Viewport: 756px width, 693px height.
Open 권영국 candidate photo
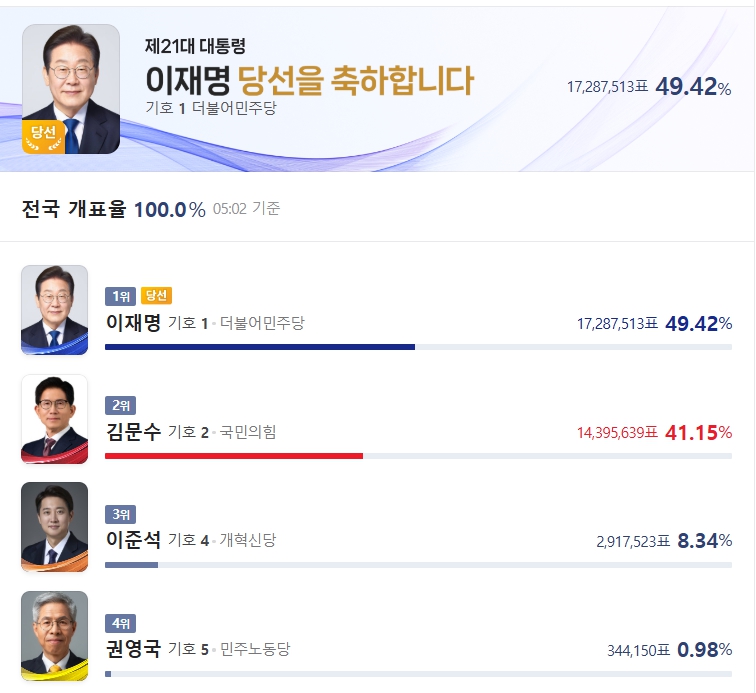click(54, 636)
